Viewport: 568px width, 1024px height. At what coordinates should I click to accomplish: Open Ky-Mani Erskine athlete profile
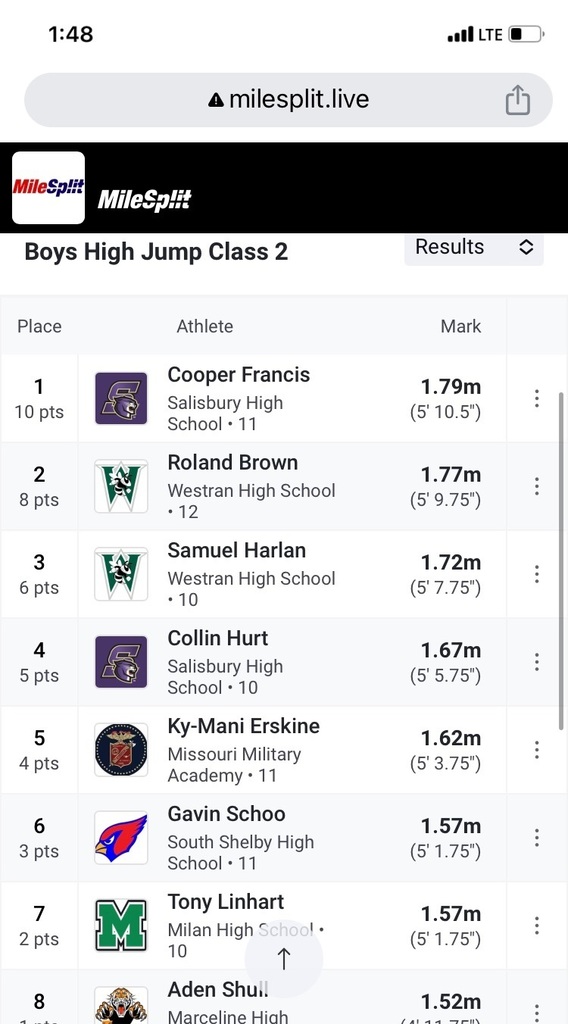pyautogui.click(x=244, y=726)
